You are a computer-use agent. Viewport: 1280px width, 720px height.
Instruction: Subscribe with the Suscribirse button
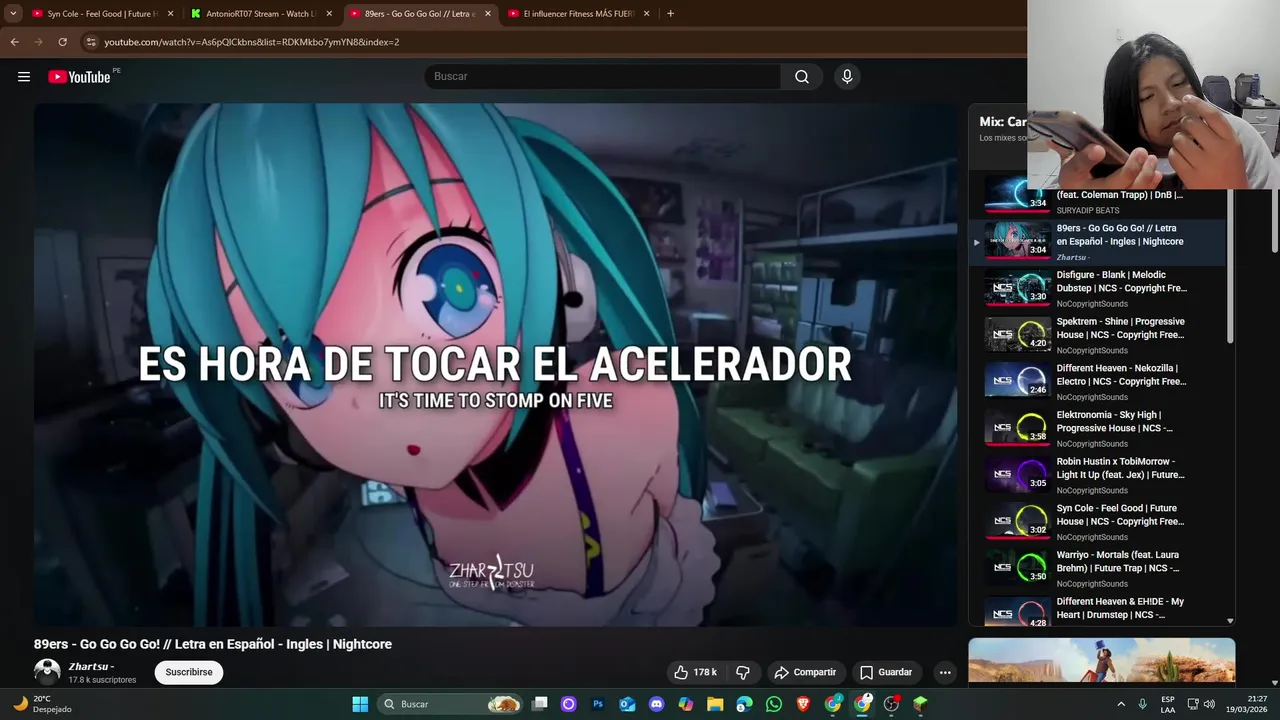coord(189,672)
